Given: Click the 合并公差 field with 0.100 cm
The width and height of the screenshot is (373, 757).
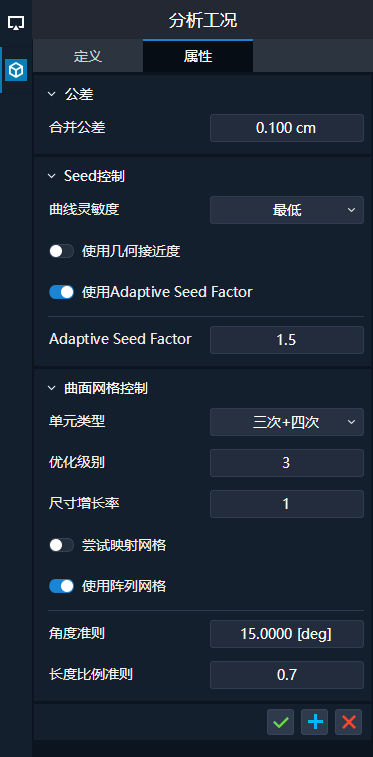Looking at the screenshot, I should (x=287, y=128).
